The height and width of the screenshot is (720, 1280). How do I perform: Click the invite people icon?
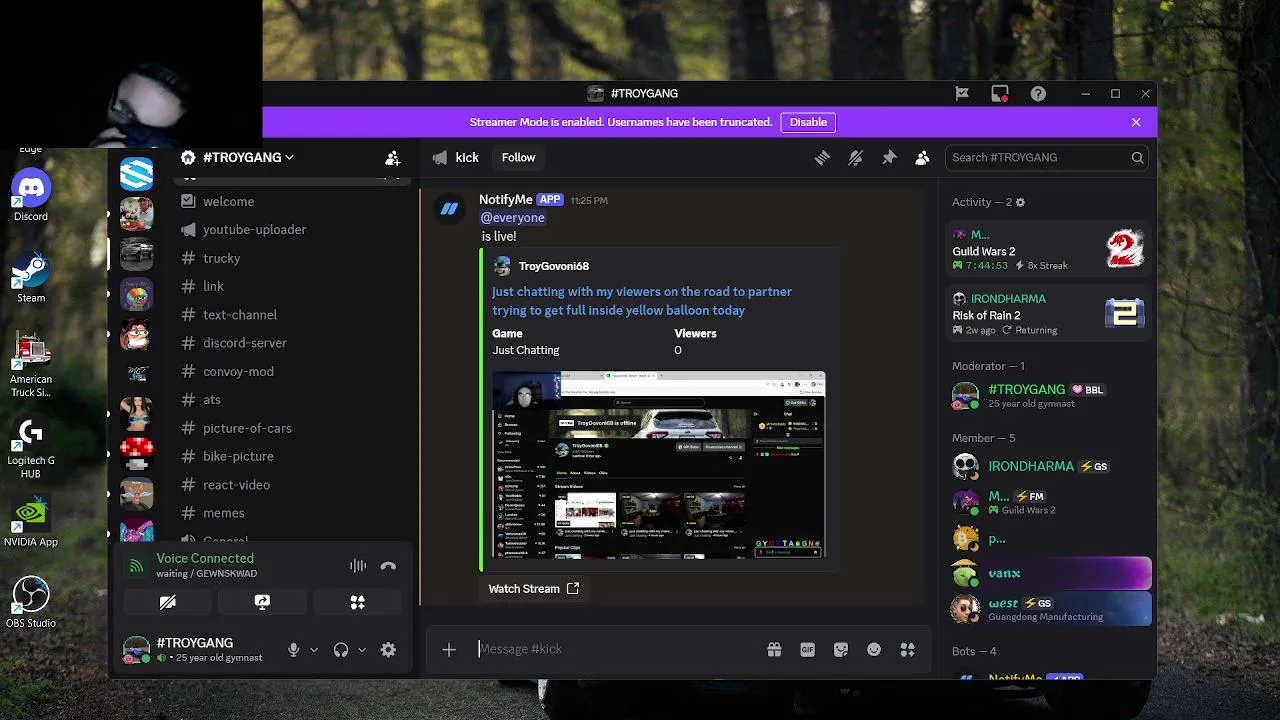pos(392,158)
